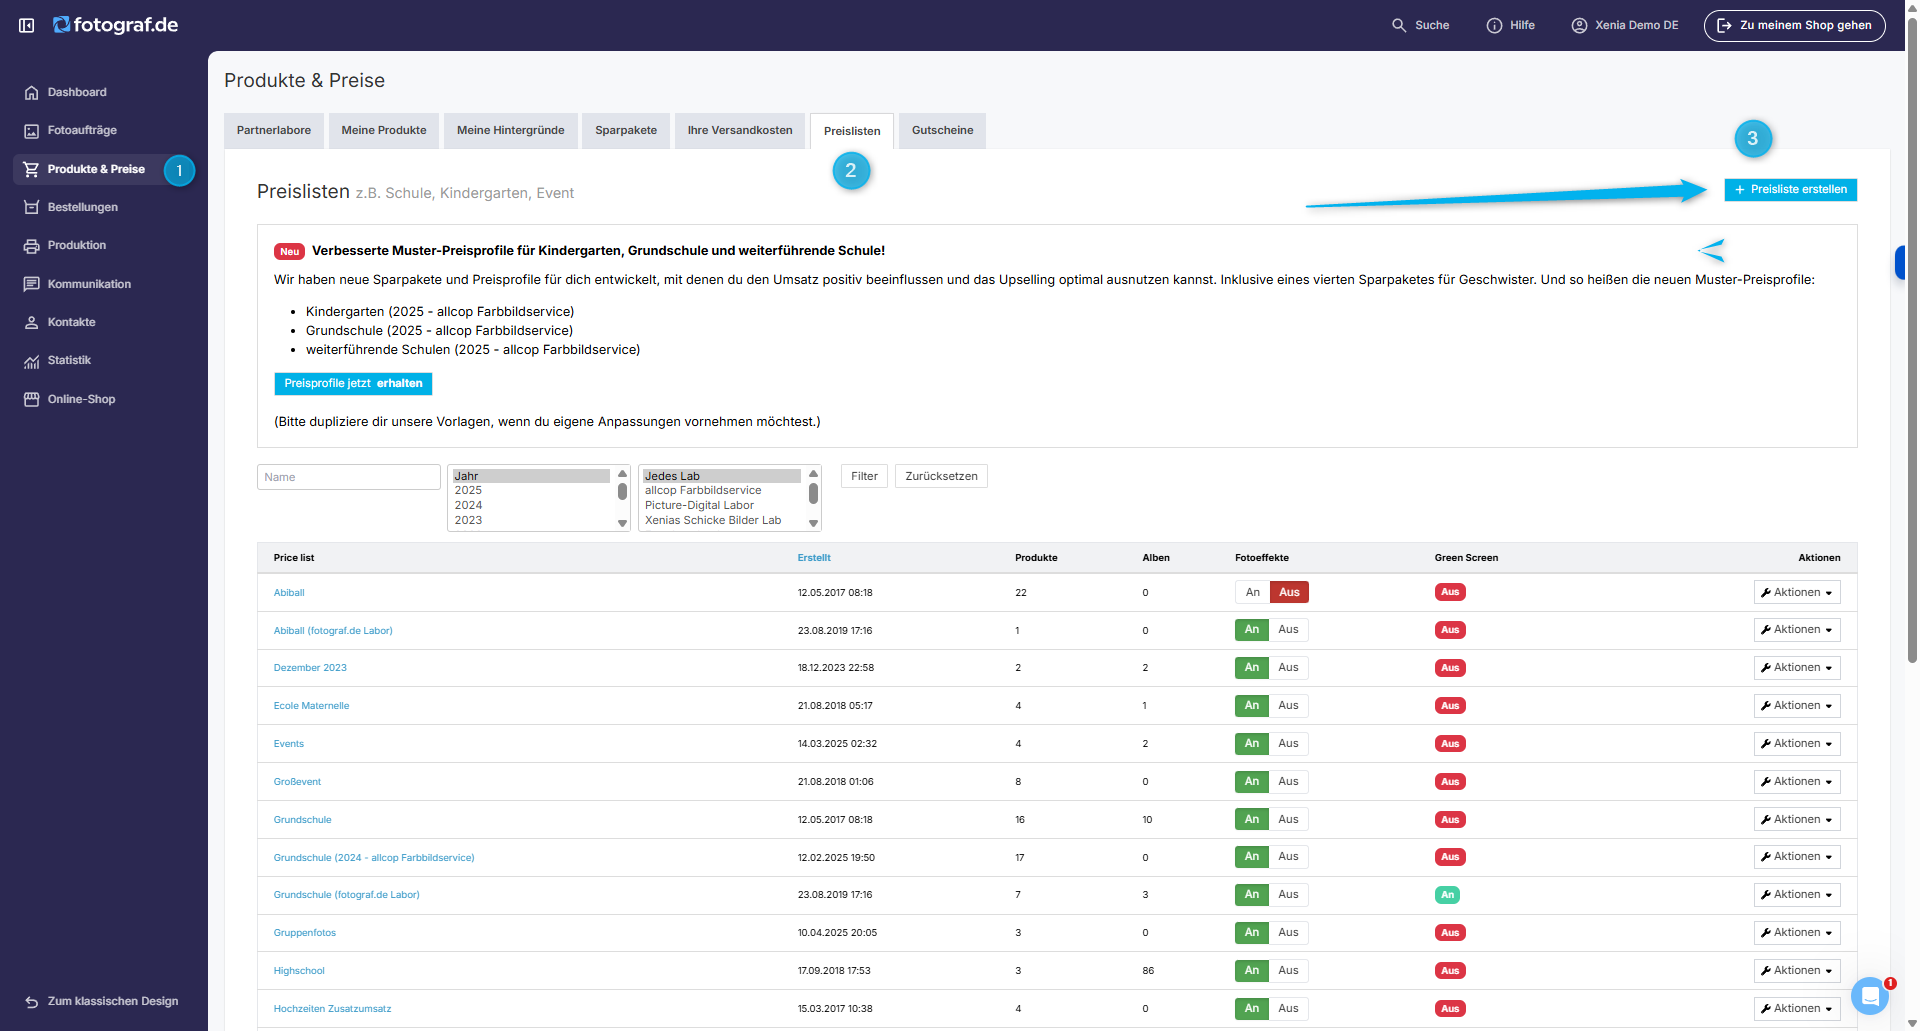Click the lab list scrollbar down arrow
The image size is (1920, 1031).
tap(814, 523)
